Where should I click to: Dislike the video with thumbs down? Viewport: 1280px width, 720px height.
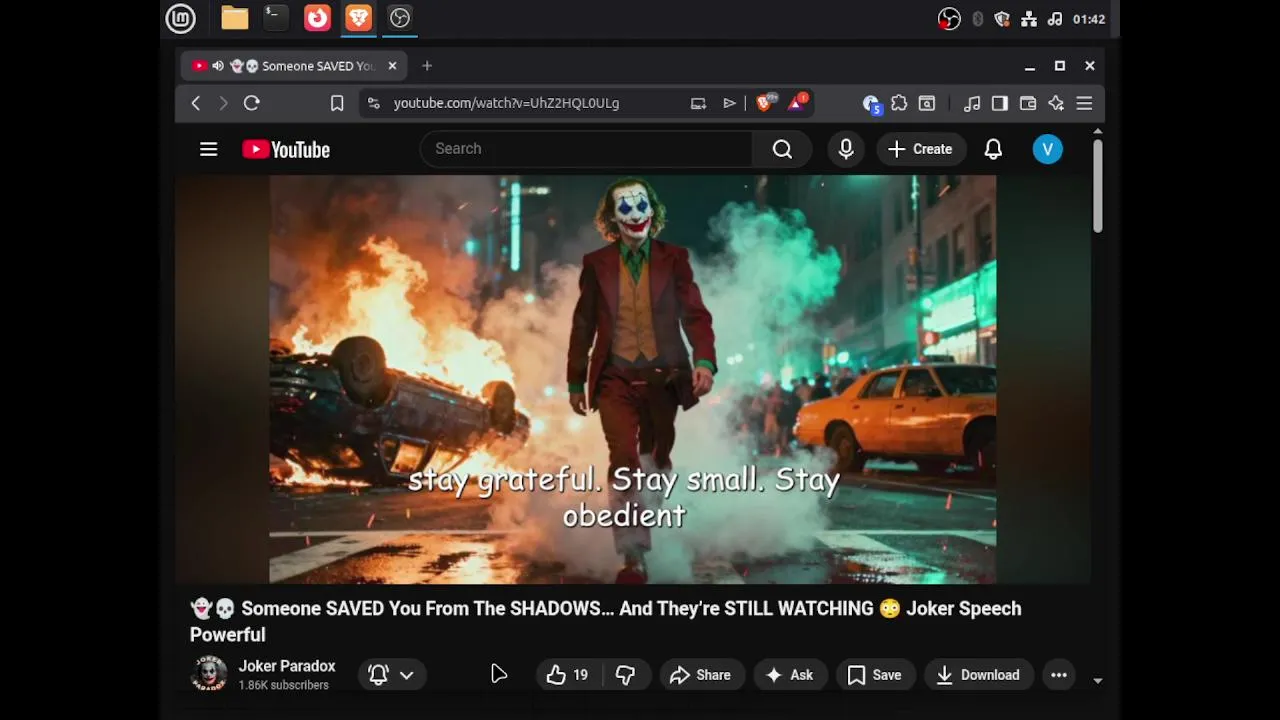pos(626,675)
